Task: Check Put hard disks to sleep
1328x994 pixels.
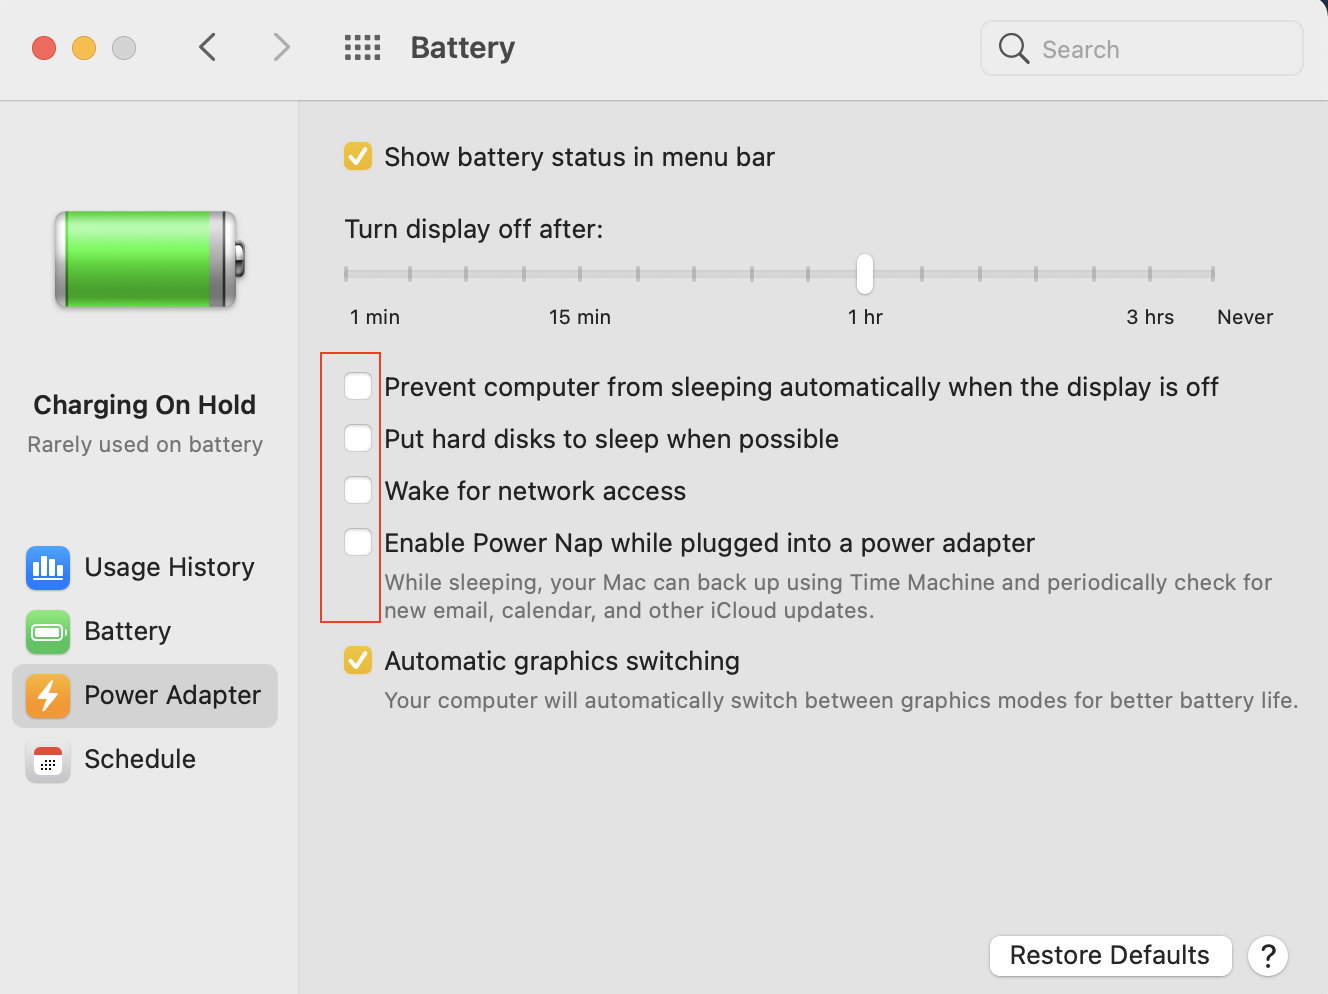Action: point(358,439)
